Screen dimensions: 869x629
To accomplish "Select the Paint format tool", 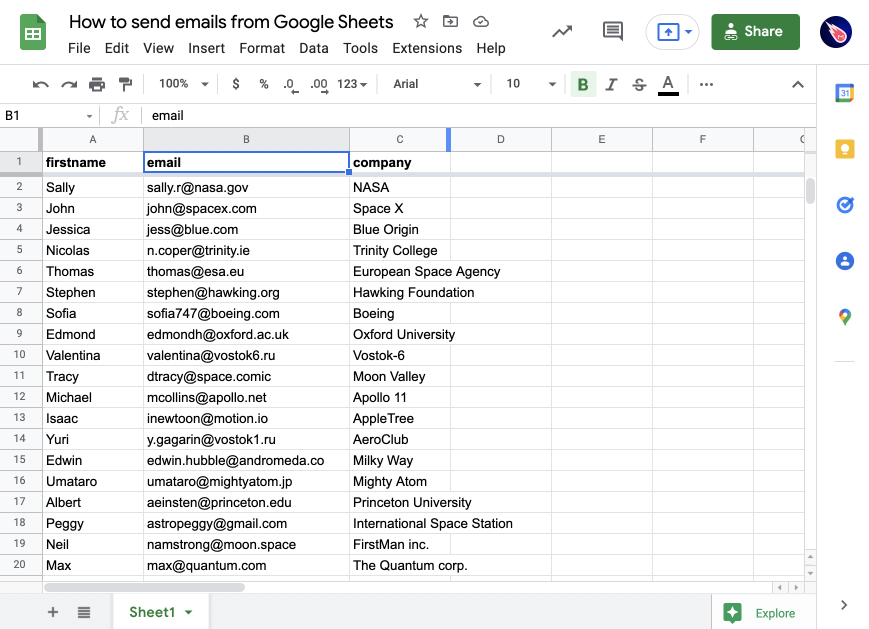I will pyautogui.click(x=125, y=84).
